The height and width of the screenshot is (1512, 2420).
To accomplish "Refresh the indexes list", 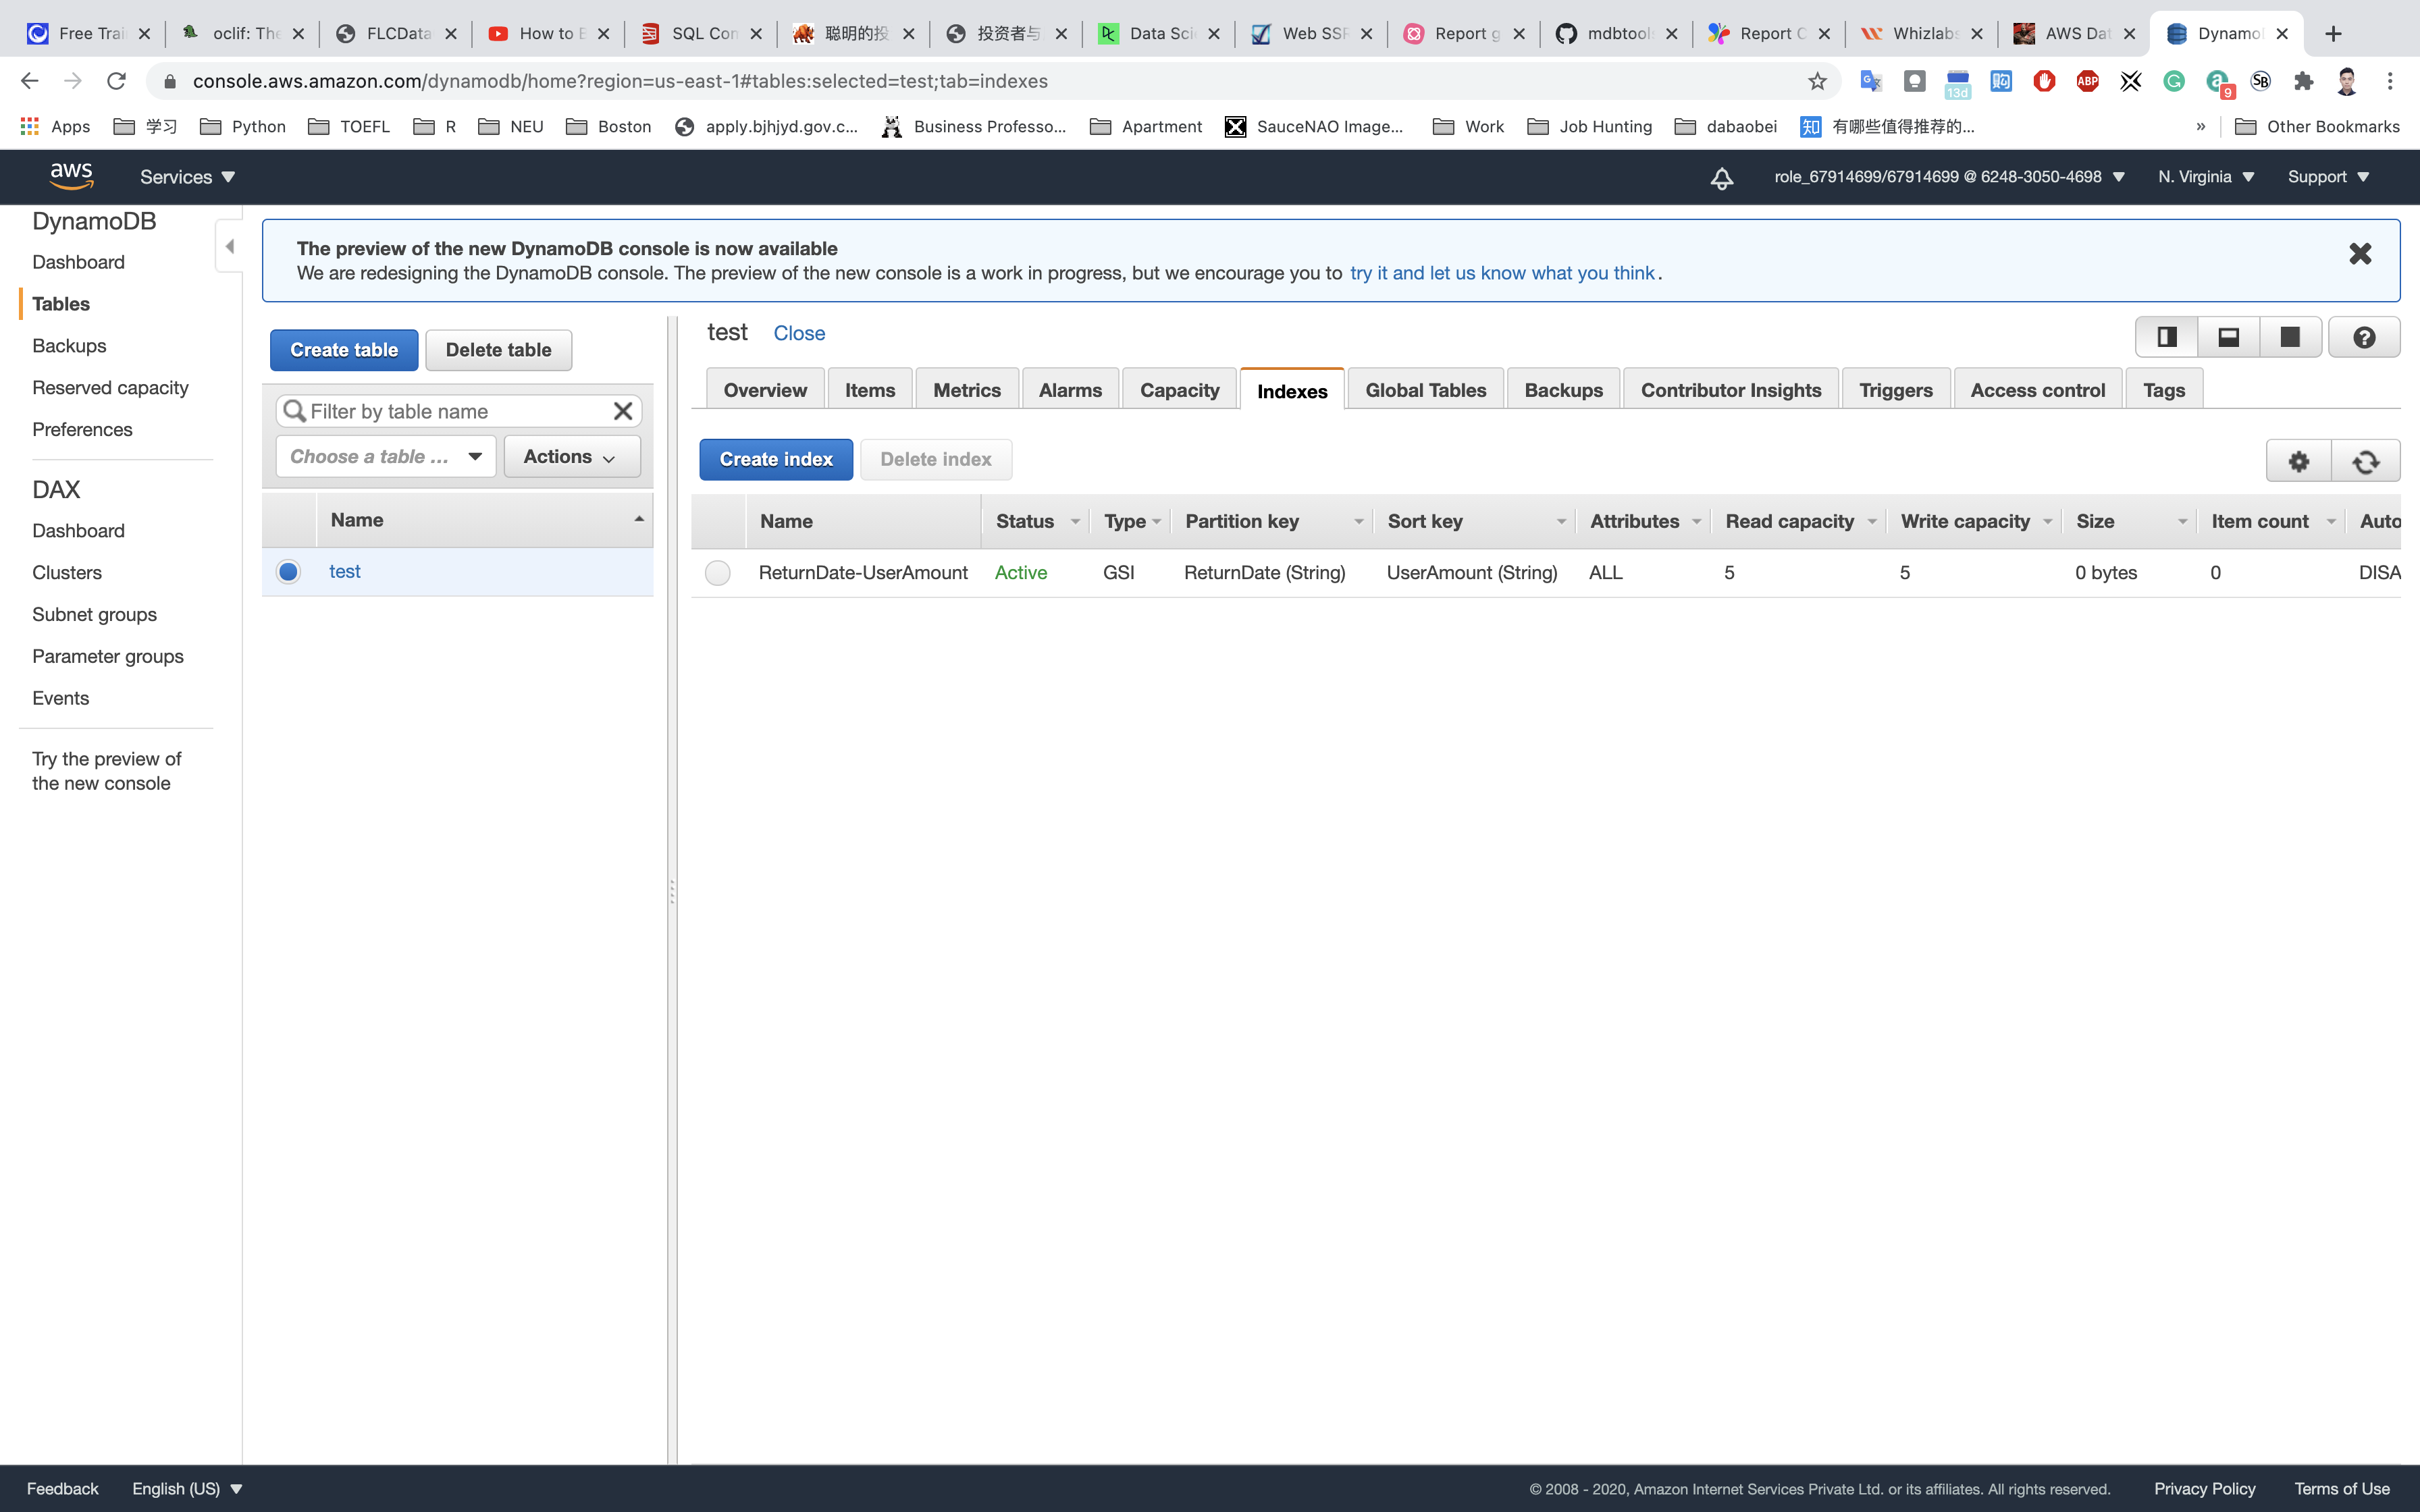I will (2365, 461).
